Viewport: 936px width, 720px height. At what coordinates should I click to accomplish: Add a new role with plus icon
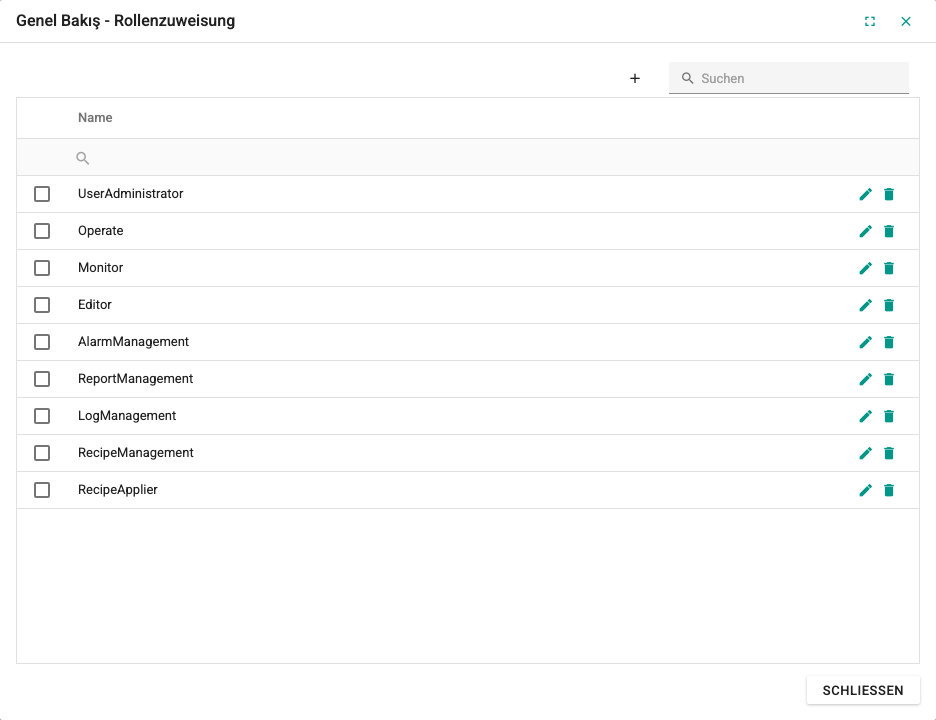coord(635,78)
